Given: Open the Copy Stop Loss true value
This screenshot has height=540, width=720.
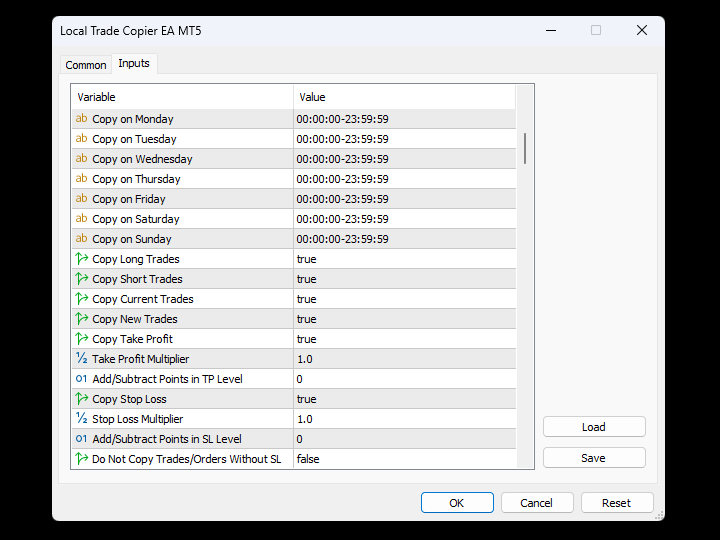Looking at the screenshot, I should coord(405,399).
